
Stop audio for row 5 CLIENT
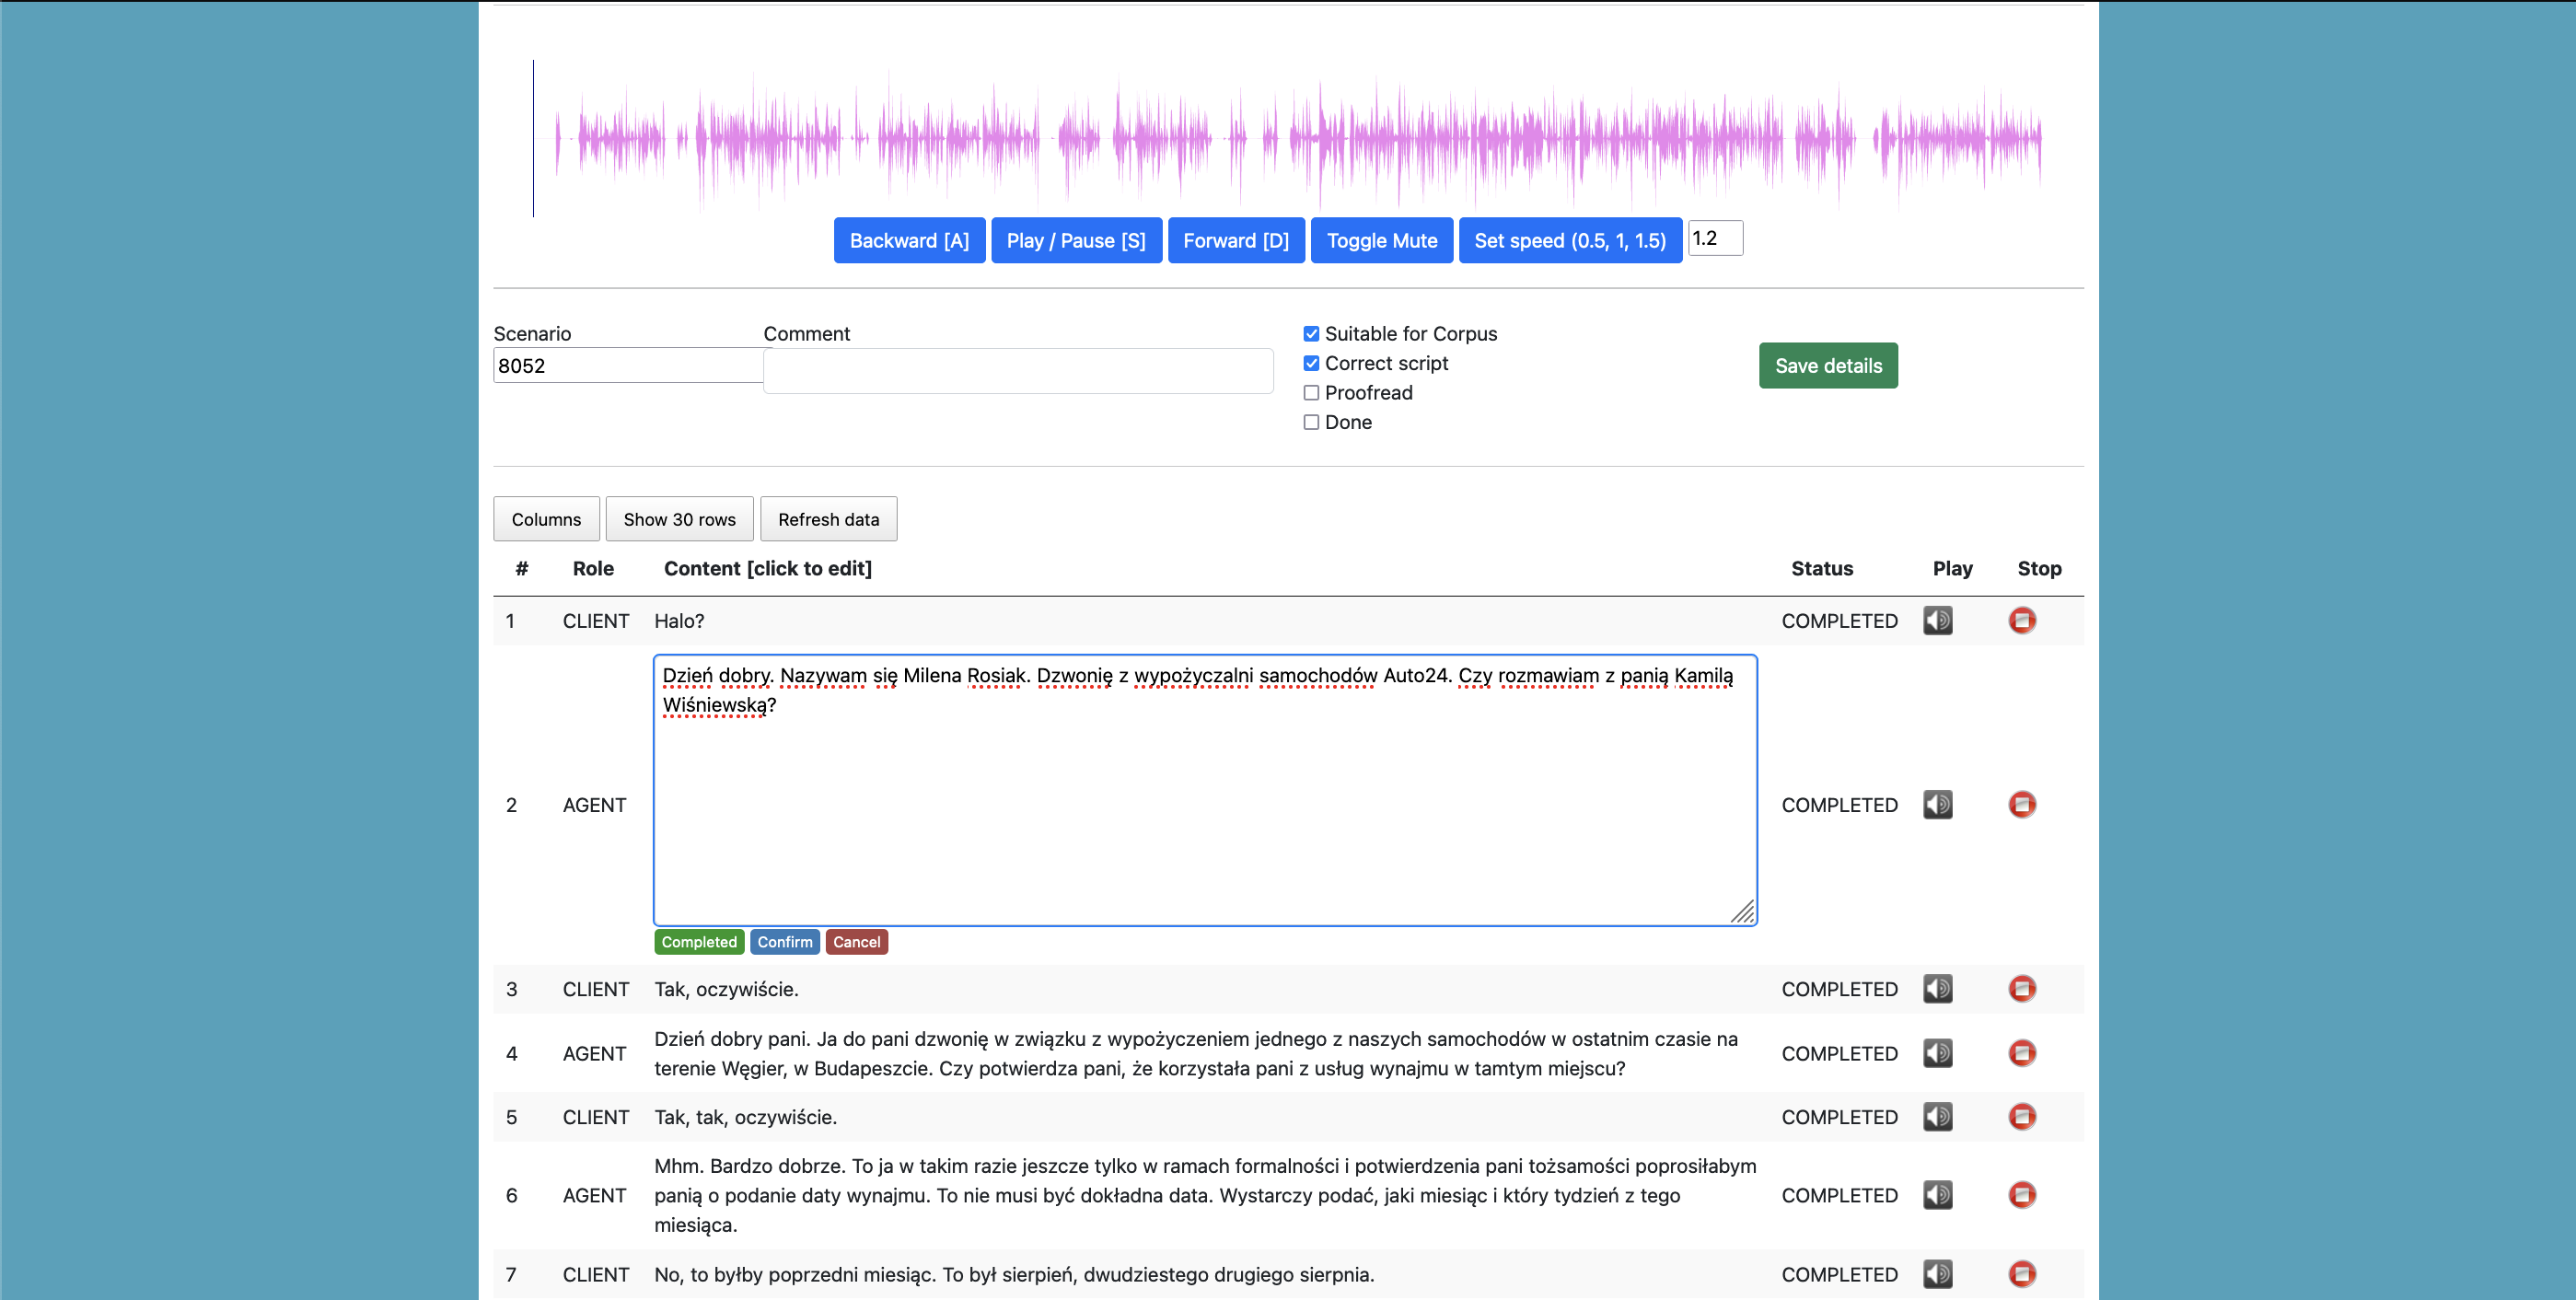click(x=2021, y=1116)
